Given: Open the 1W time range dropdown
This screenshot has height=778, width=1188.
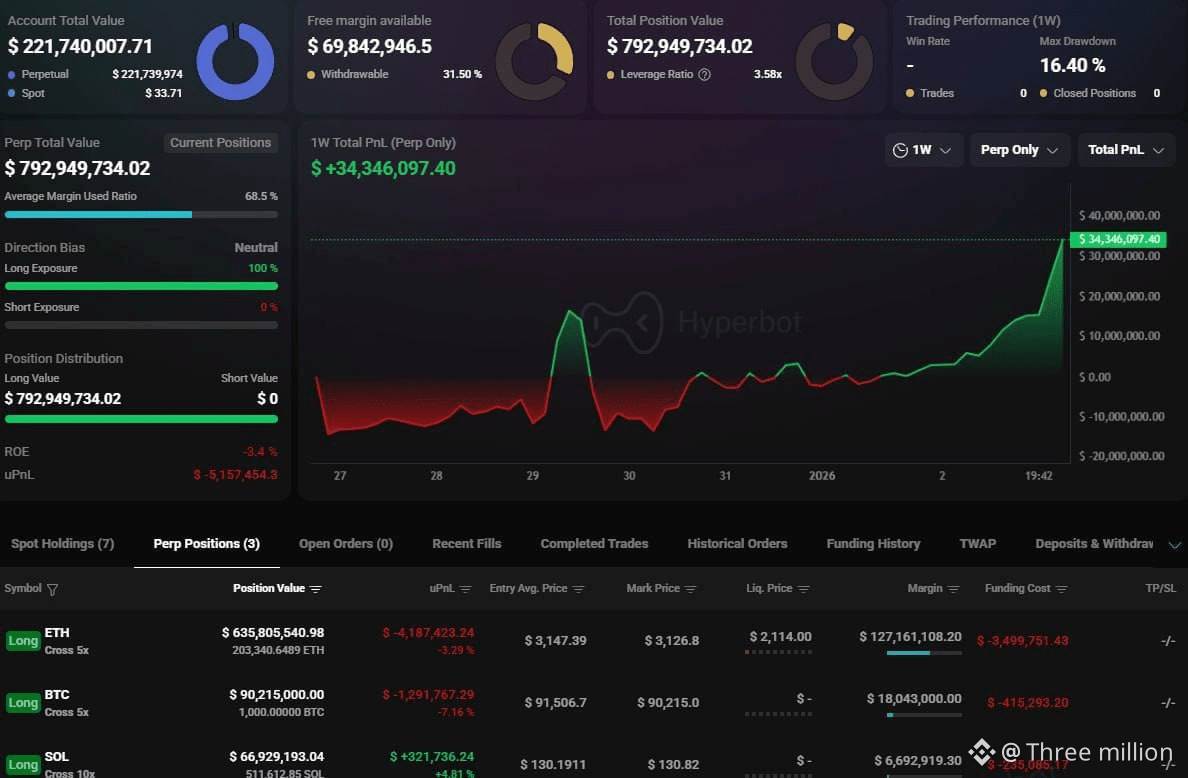Looking at the screenshot, I should [x=923, y=150].
